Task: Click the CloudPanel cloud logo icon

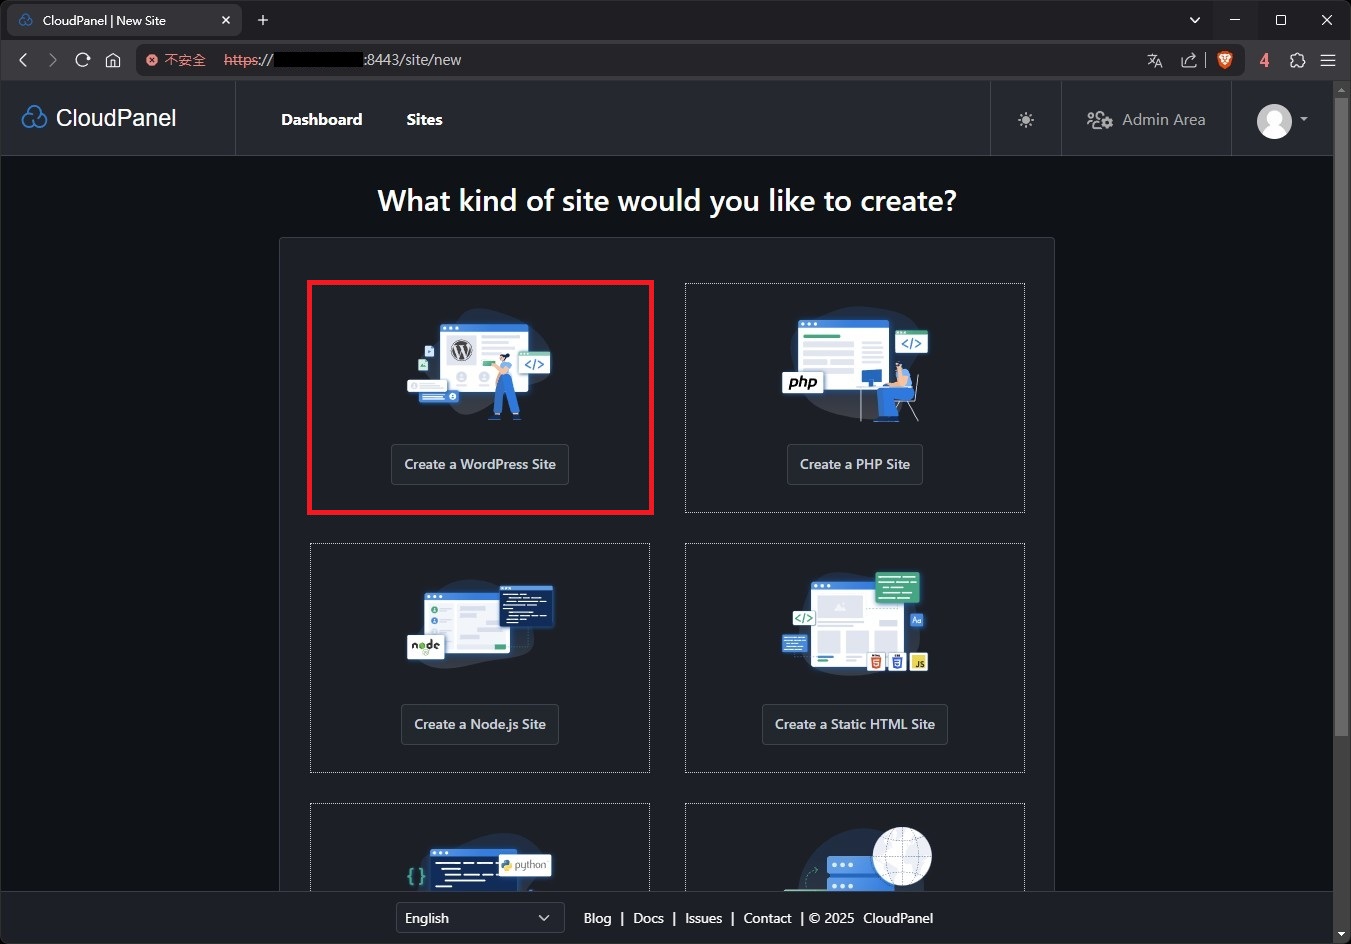Action: (x=34, y=118)
